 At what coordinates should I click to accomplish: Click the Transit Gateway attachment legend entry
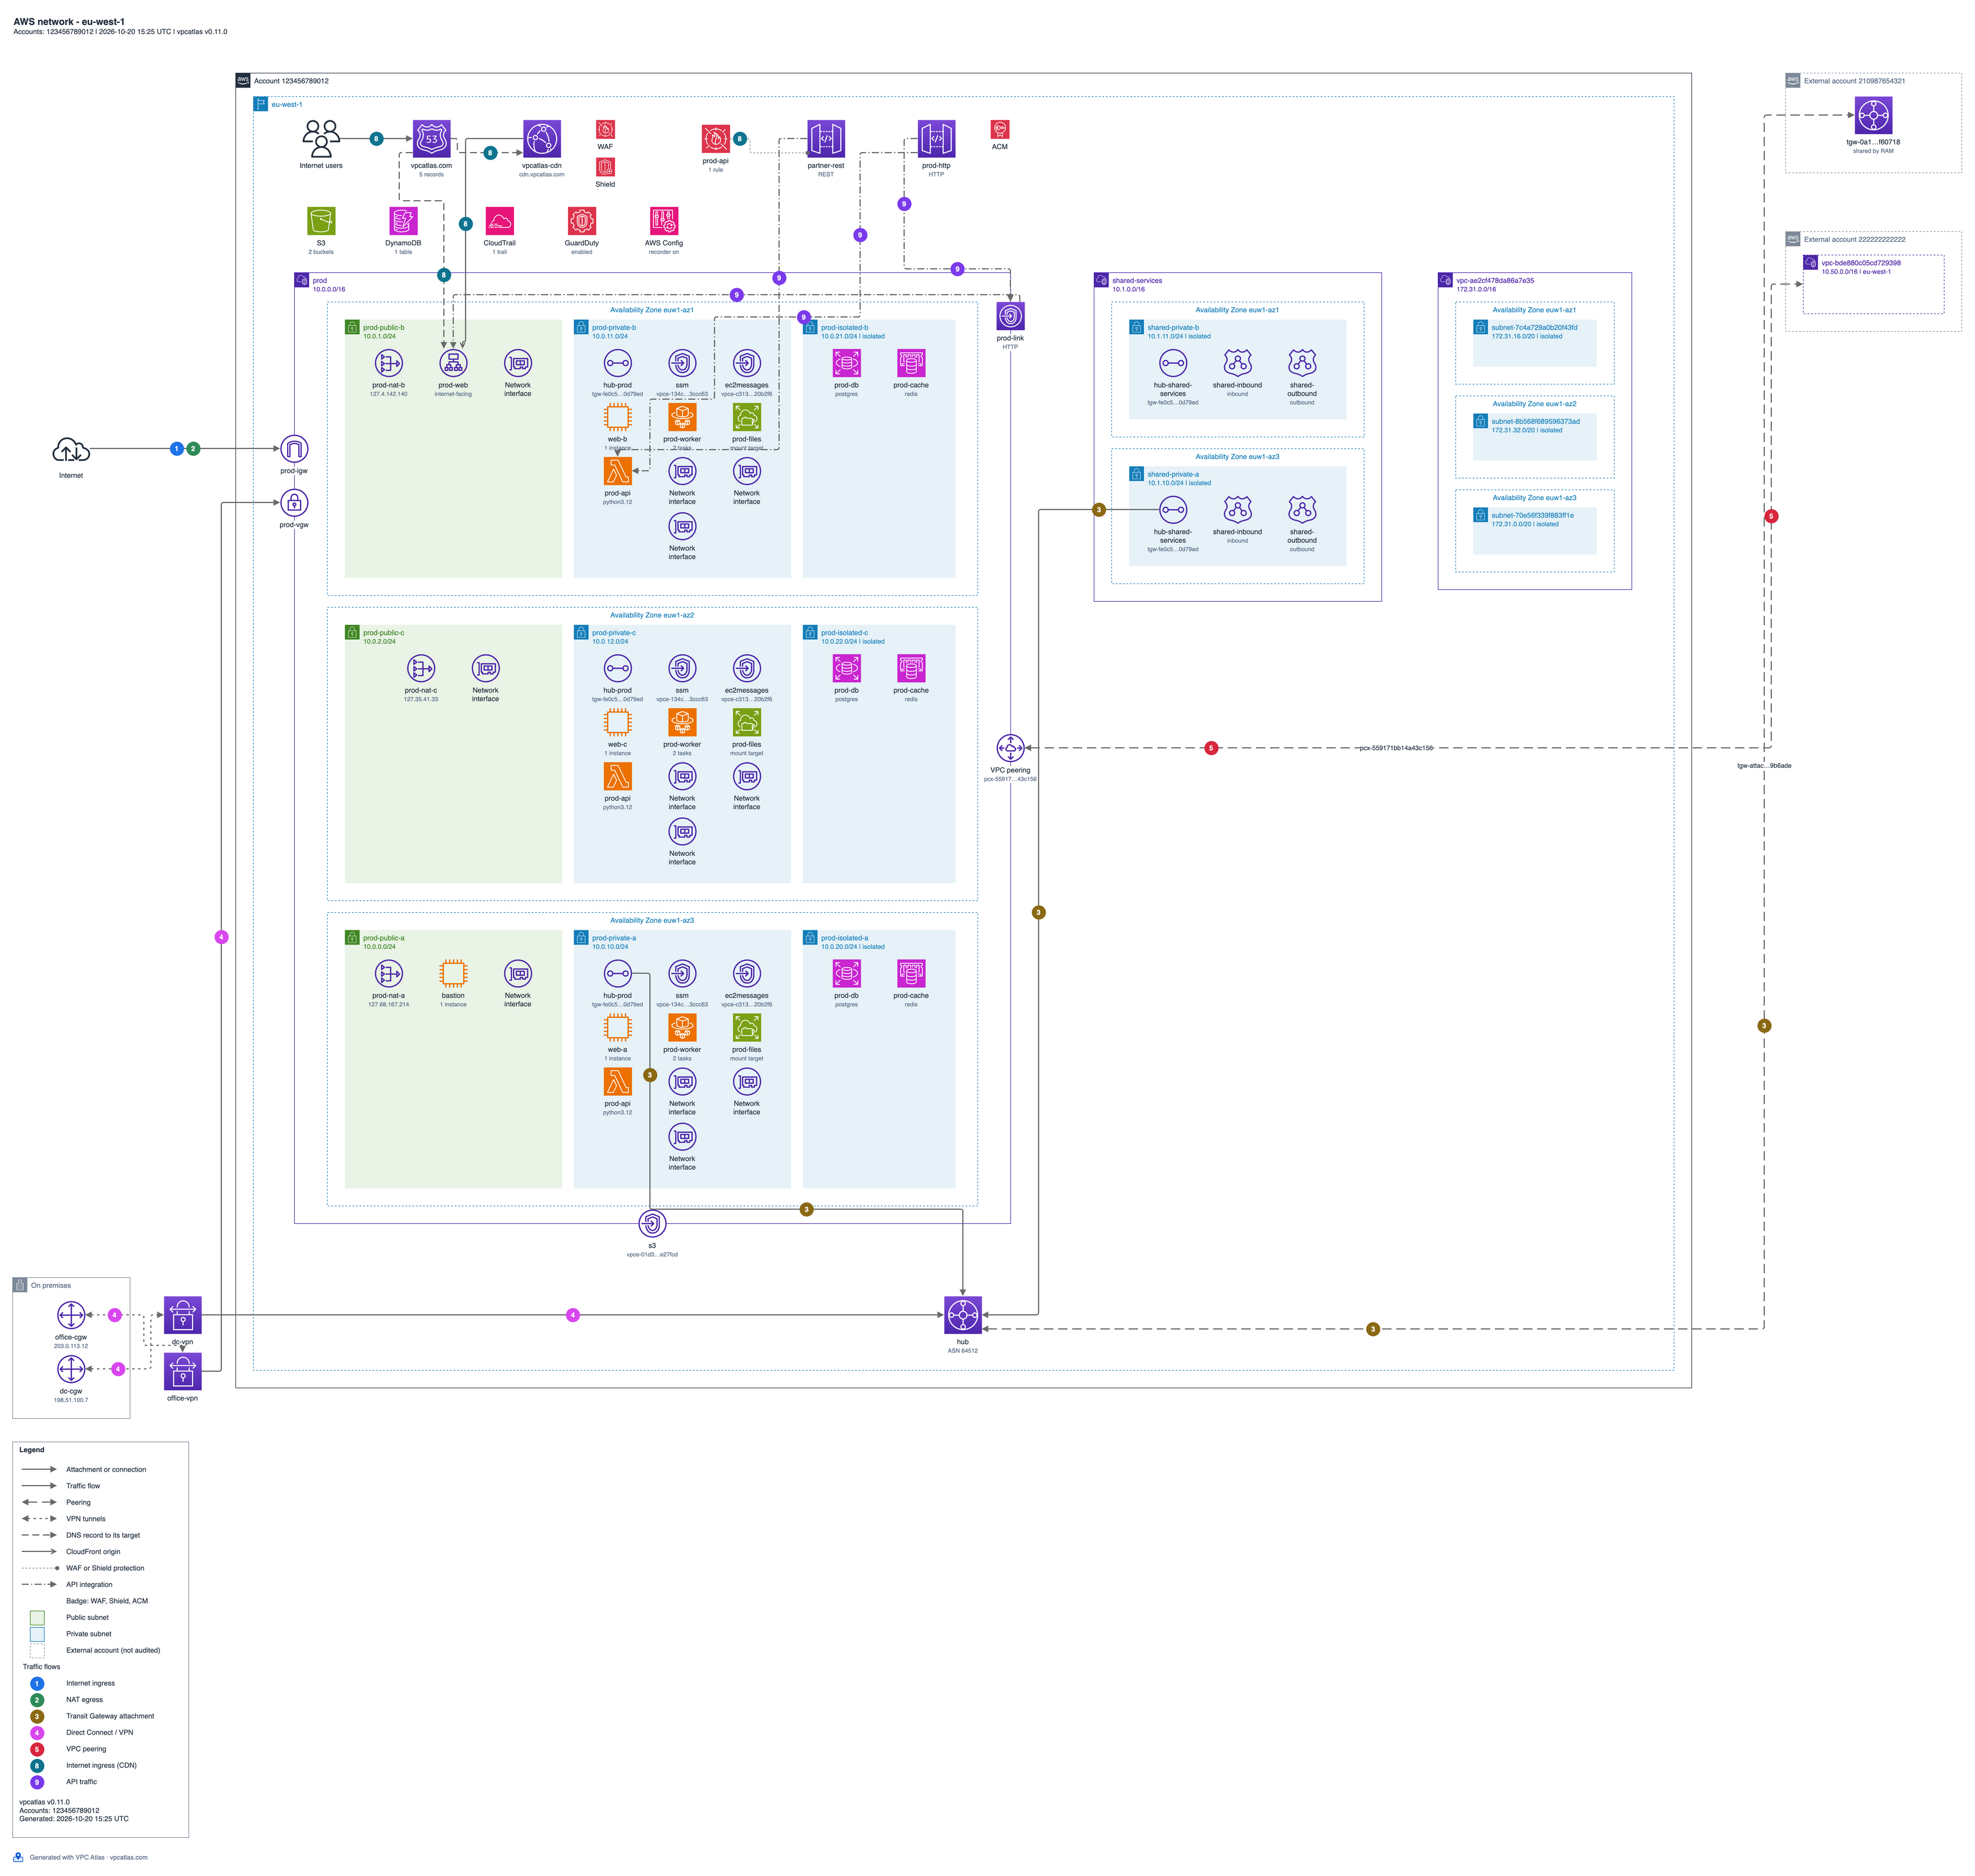click(110, 1716)
